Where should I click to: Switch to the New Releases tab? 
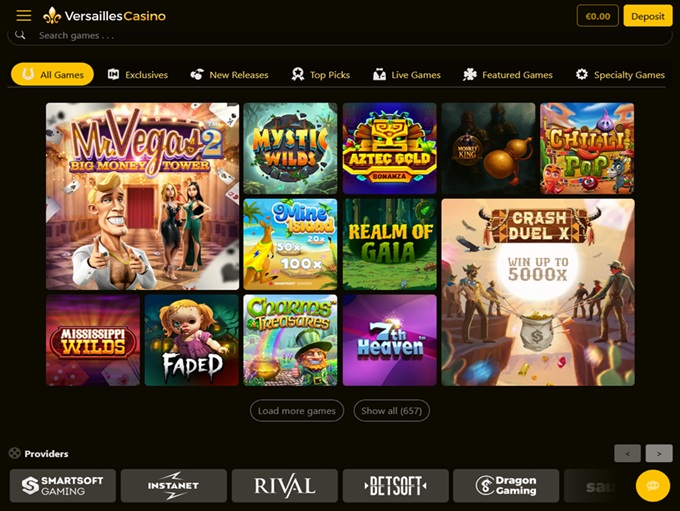click(x=229, y=75)
